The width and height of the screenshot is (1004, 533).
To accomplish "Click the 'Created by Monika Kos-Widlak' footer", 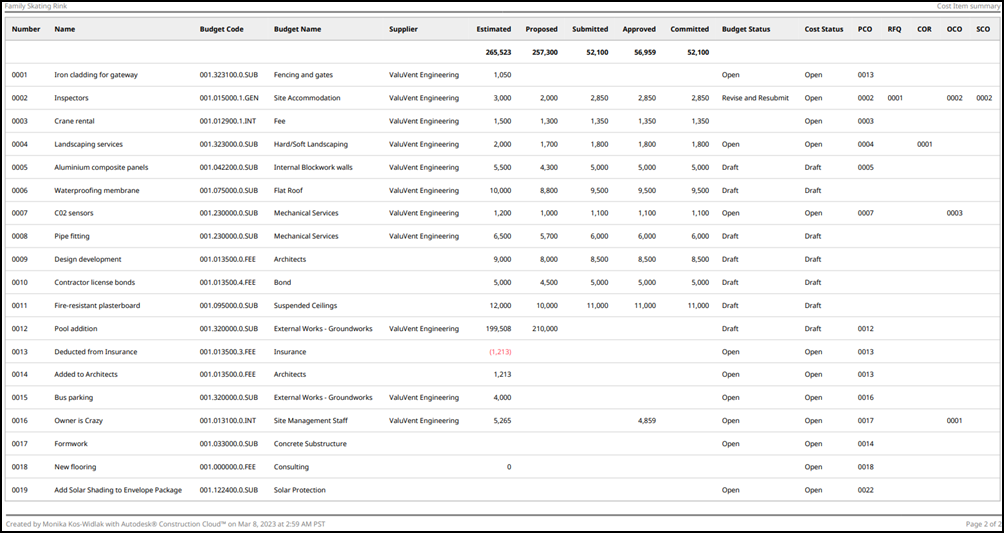I will point(165,524).
